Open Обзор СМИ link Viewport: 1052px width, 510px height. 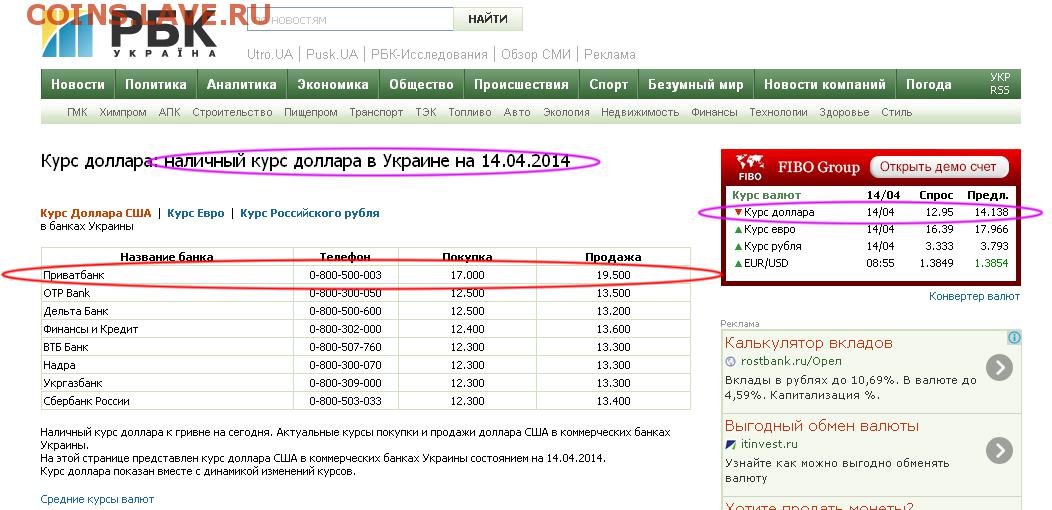coord(535,54)
